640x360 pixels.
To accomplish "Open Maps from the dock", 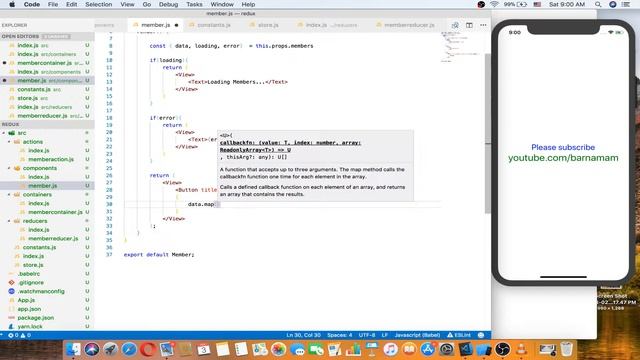I will [x=260, y=349].
